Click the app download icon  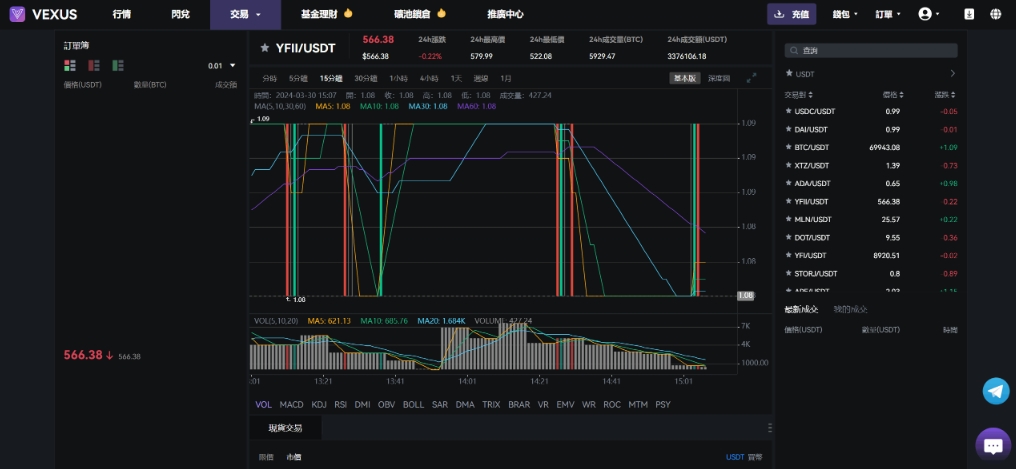pyautogui.click(x=969, y=14)
